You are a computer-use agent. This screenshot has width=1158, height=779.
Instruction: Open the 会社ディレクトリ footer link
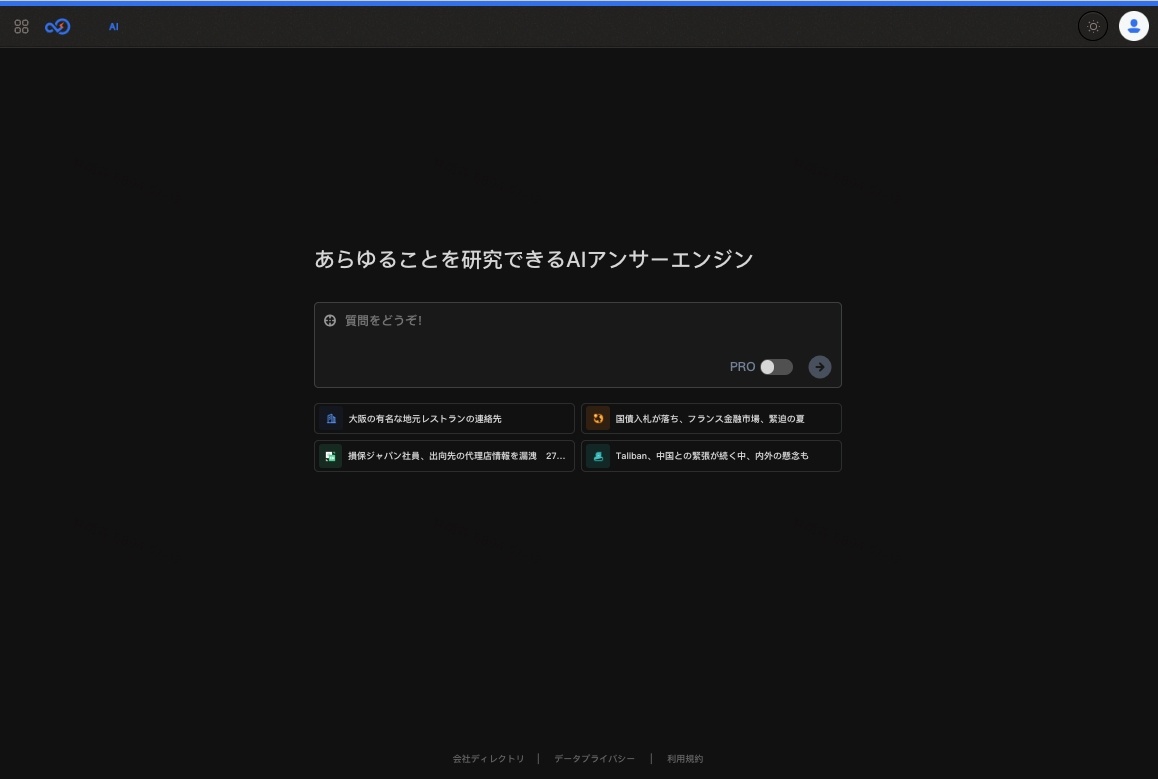point(488,759)
